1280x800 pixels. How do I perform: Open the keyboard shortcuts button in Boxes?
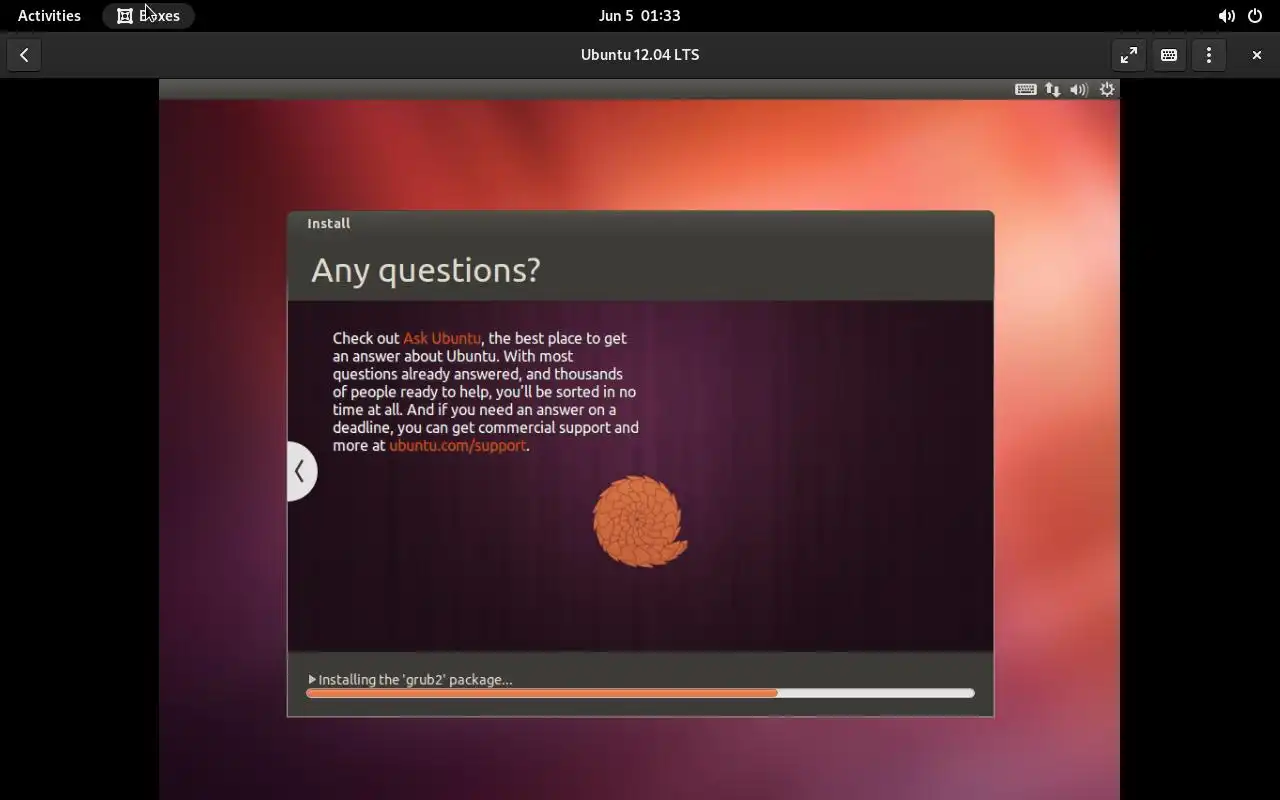1168,55
